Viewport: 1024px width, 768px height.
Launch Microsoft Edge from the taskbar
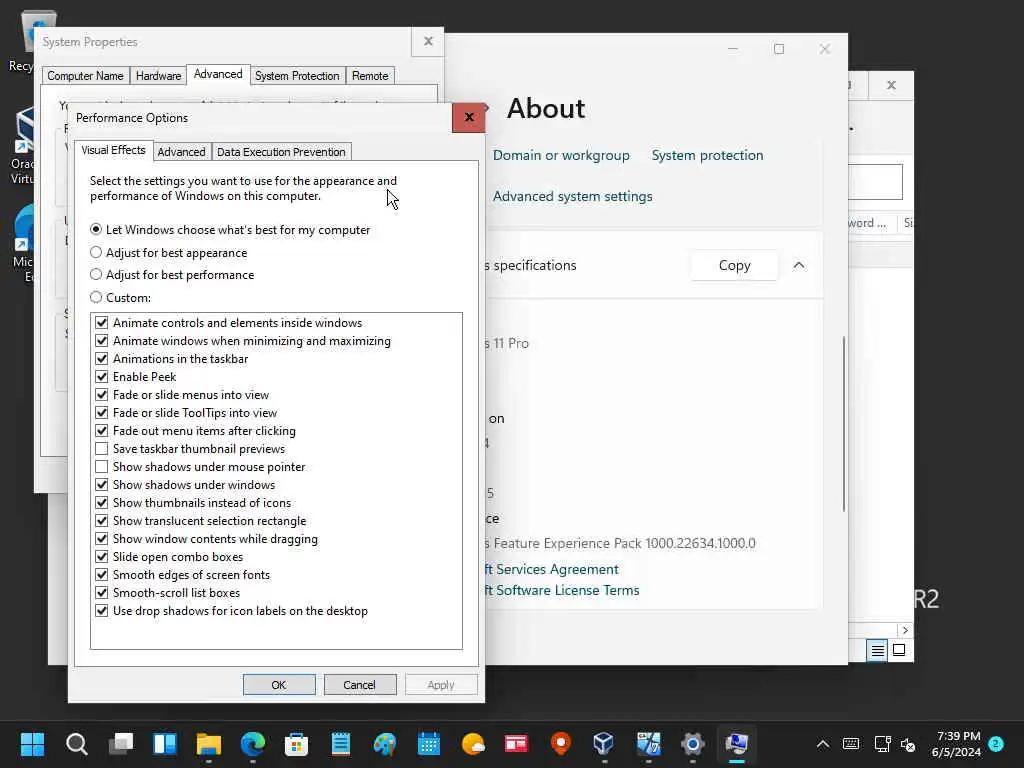click(x=253, y=744)
